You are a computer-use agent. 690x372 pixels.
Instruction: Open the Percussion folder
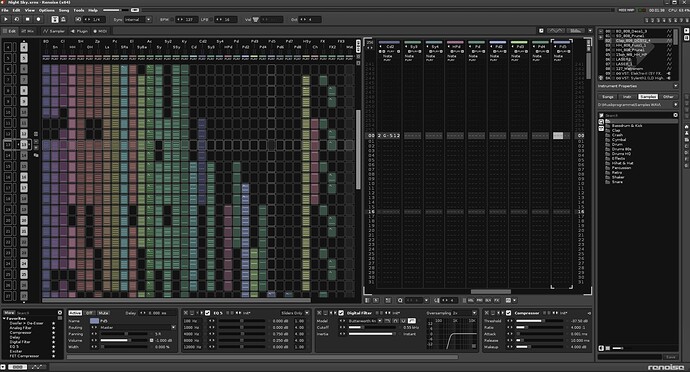tap(621, 168)
